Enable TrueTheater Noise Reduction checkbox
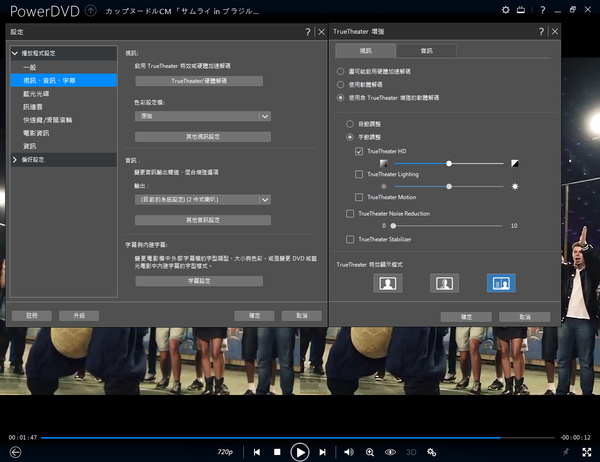Image resolution: width=600 pixels, height=462 pixels. 349,213
